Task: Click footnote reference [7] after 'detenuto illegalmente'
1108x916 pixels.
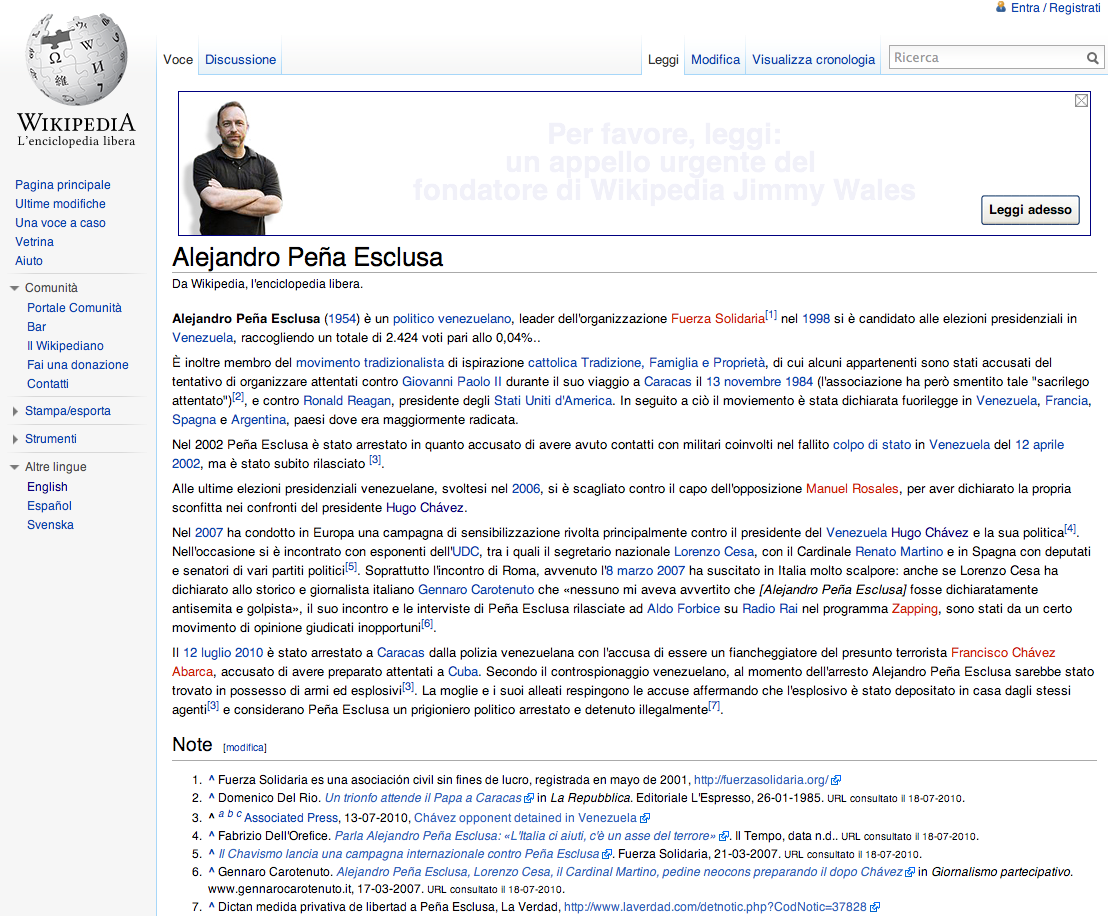Action: point(714,705)
